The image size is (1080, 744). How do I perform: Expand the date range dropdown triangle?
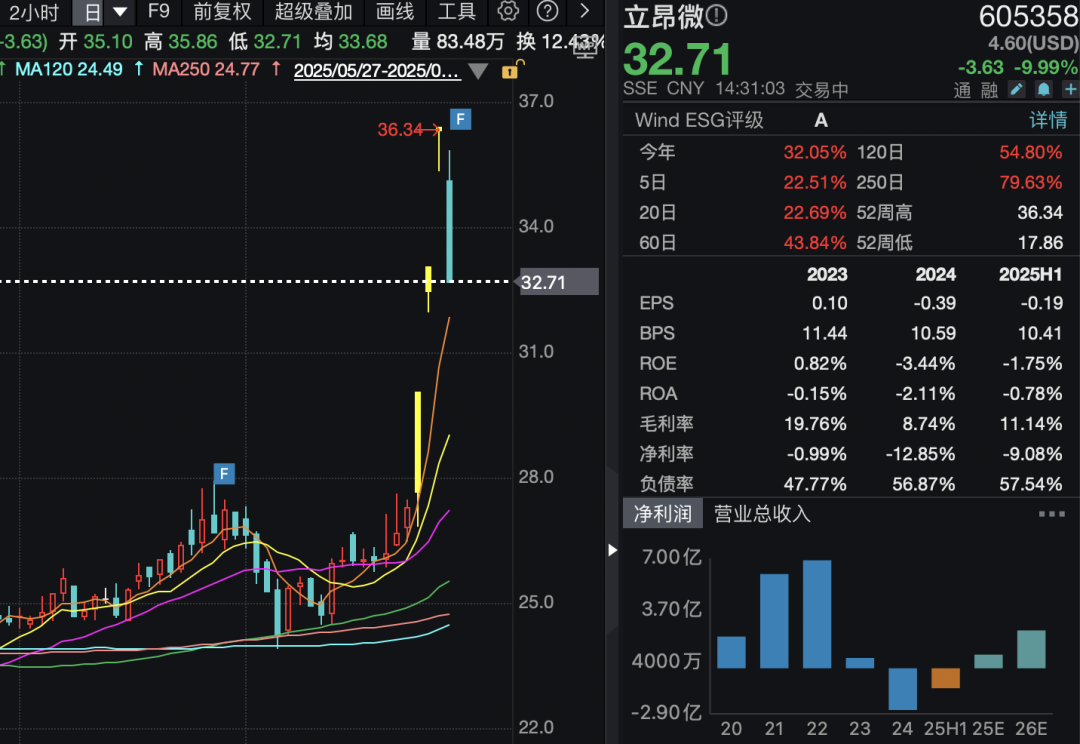478,71
